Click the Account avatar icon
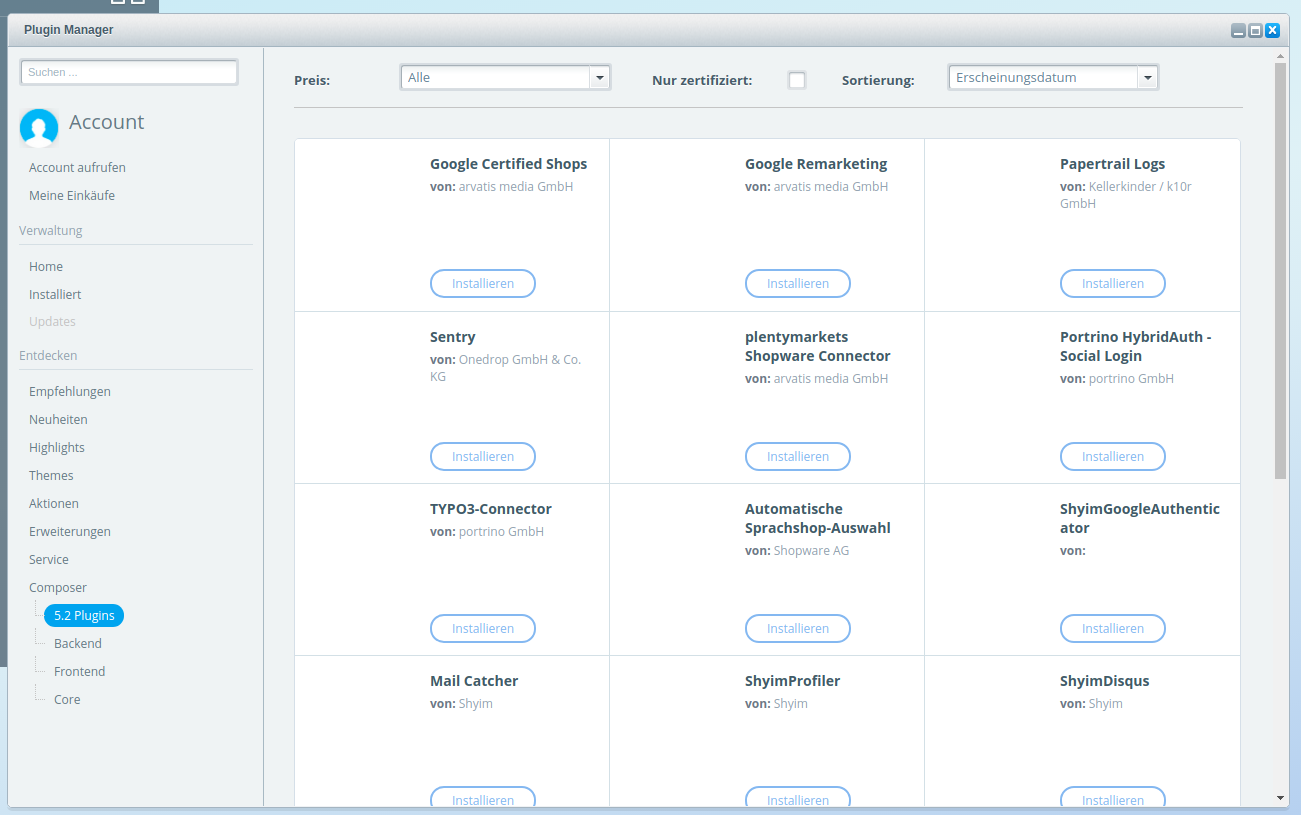 [39, 128]
